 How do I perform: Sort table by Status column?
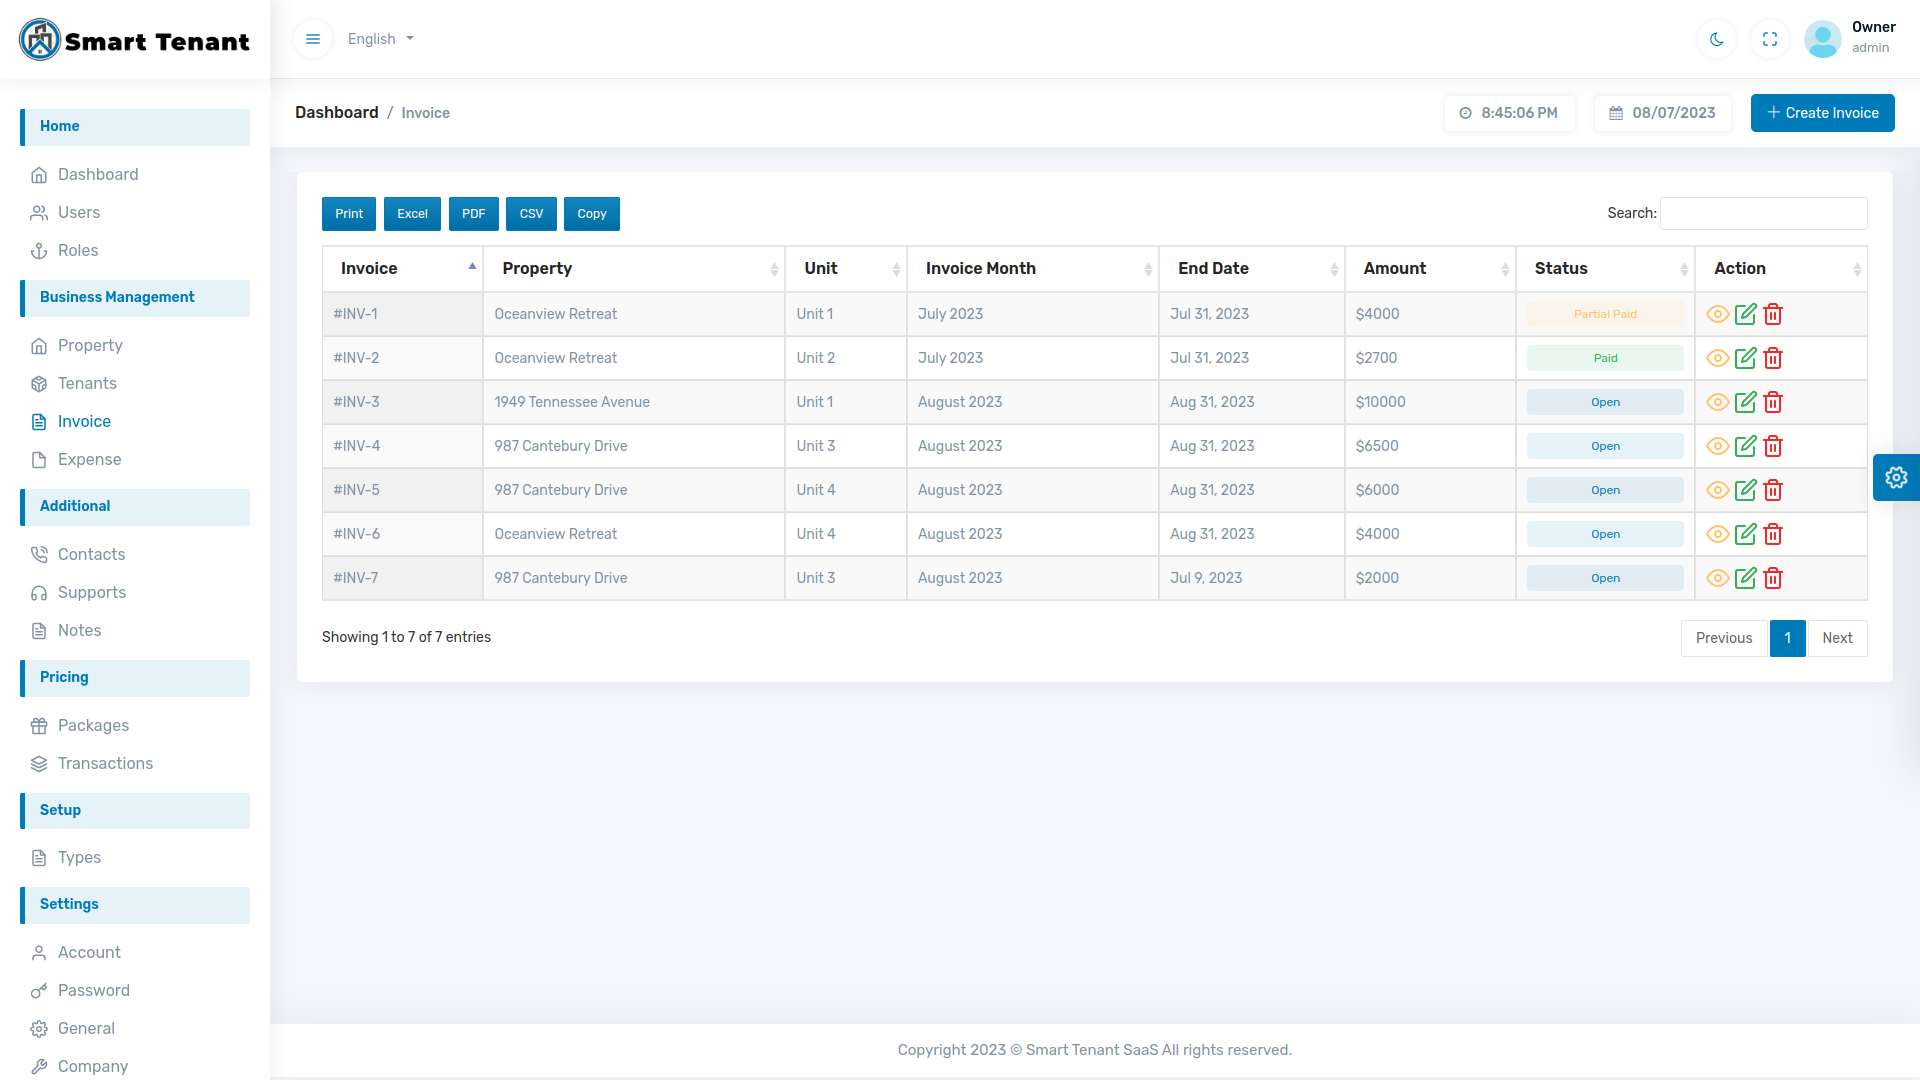(1605, 268)
